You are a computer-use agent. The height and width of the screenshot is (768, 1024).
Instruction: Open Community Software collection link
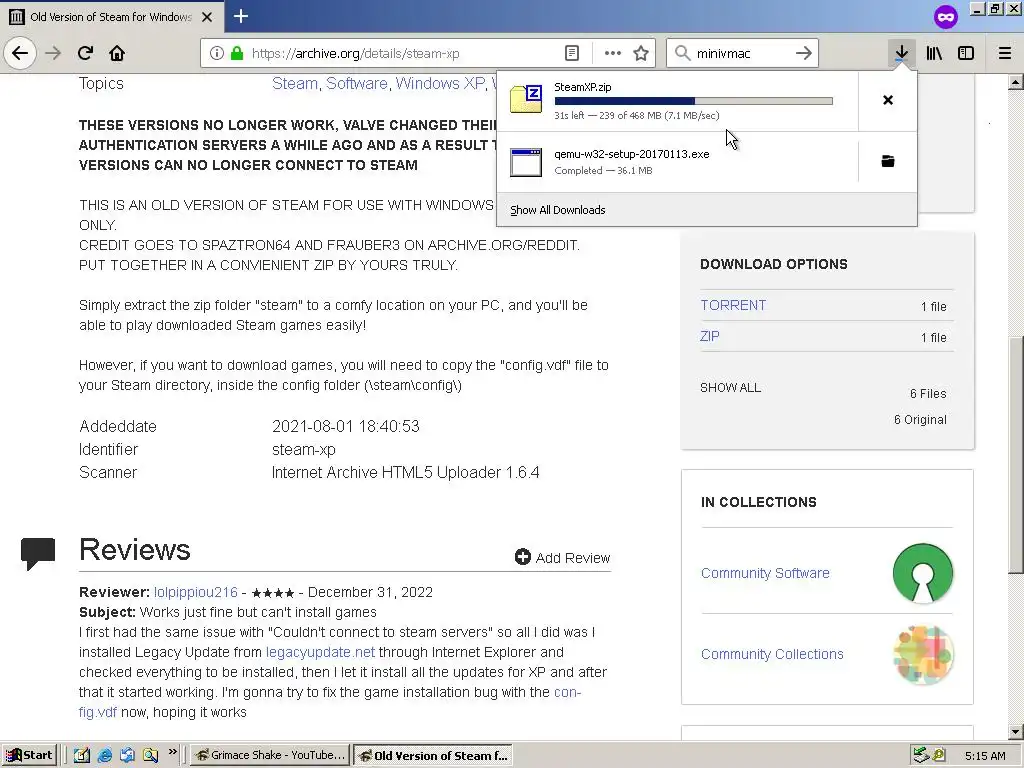(765, 573)
